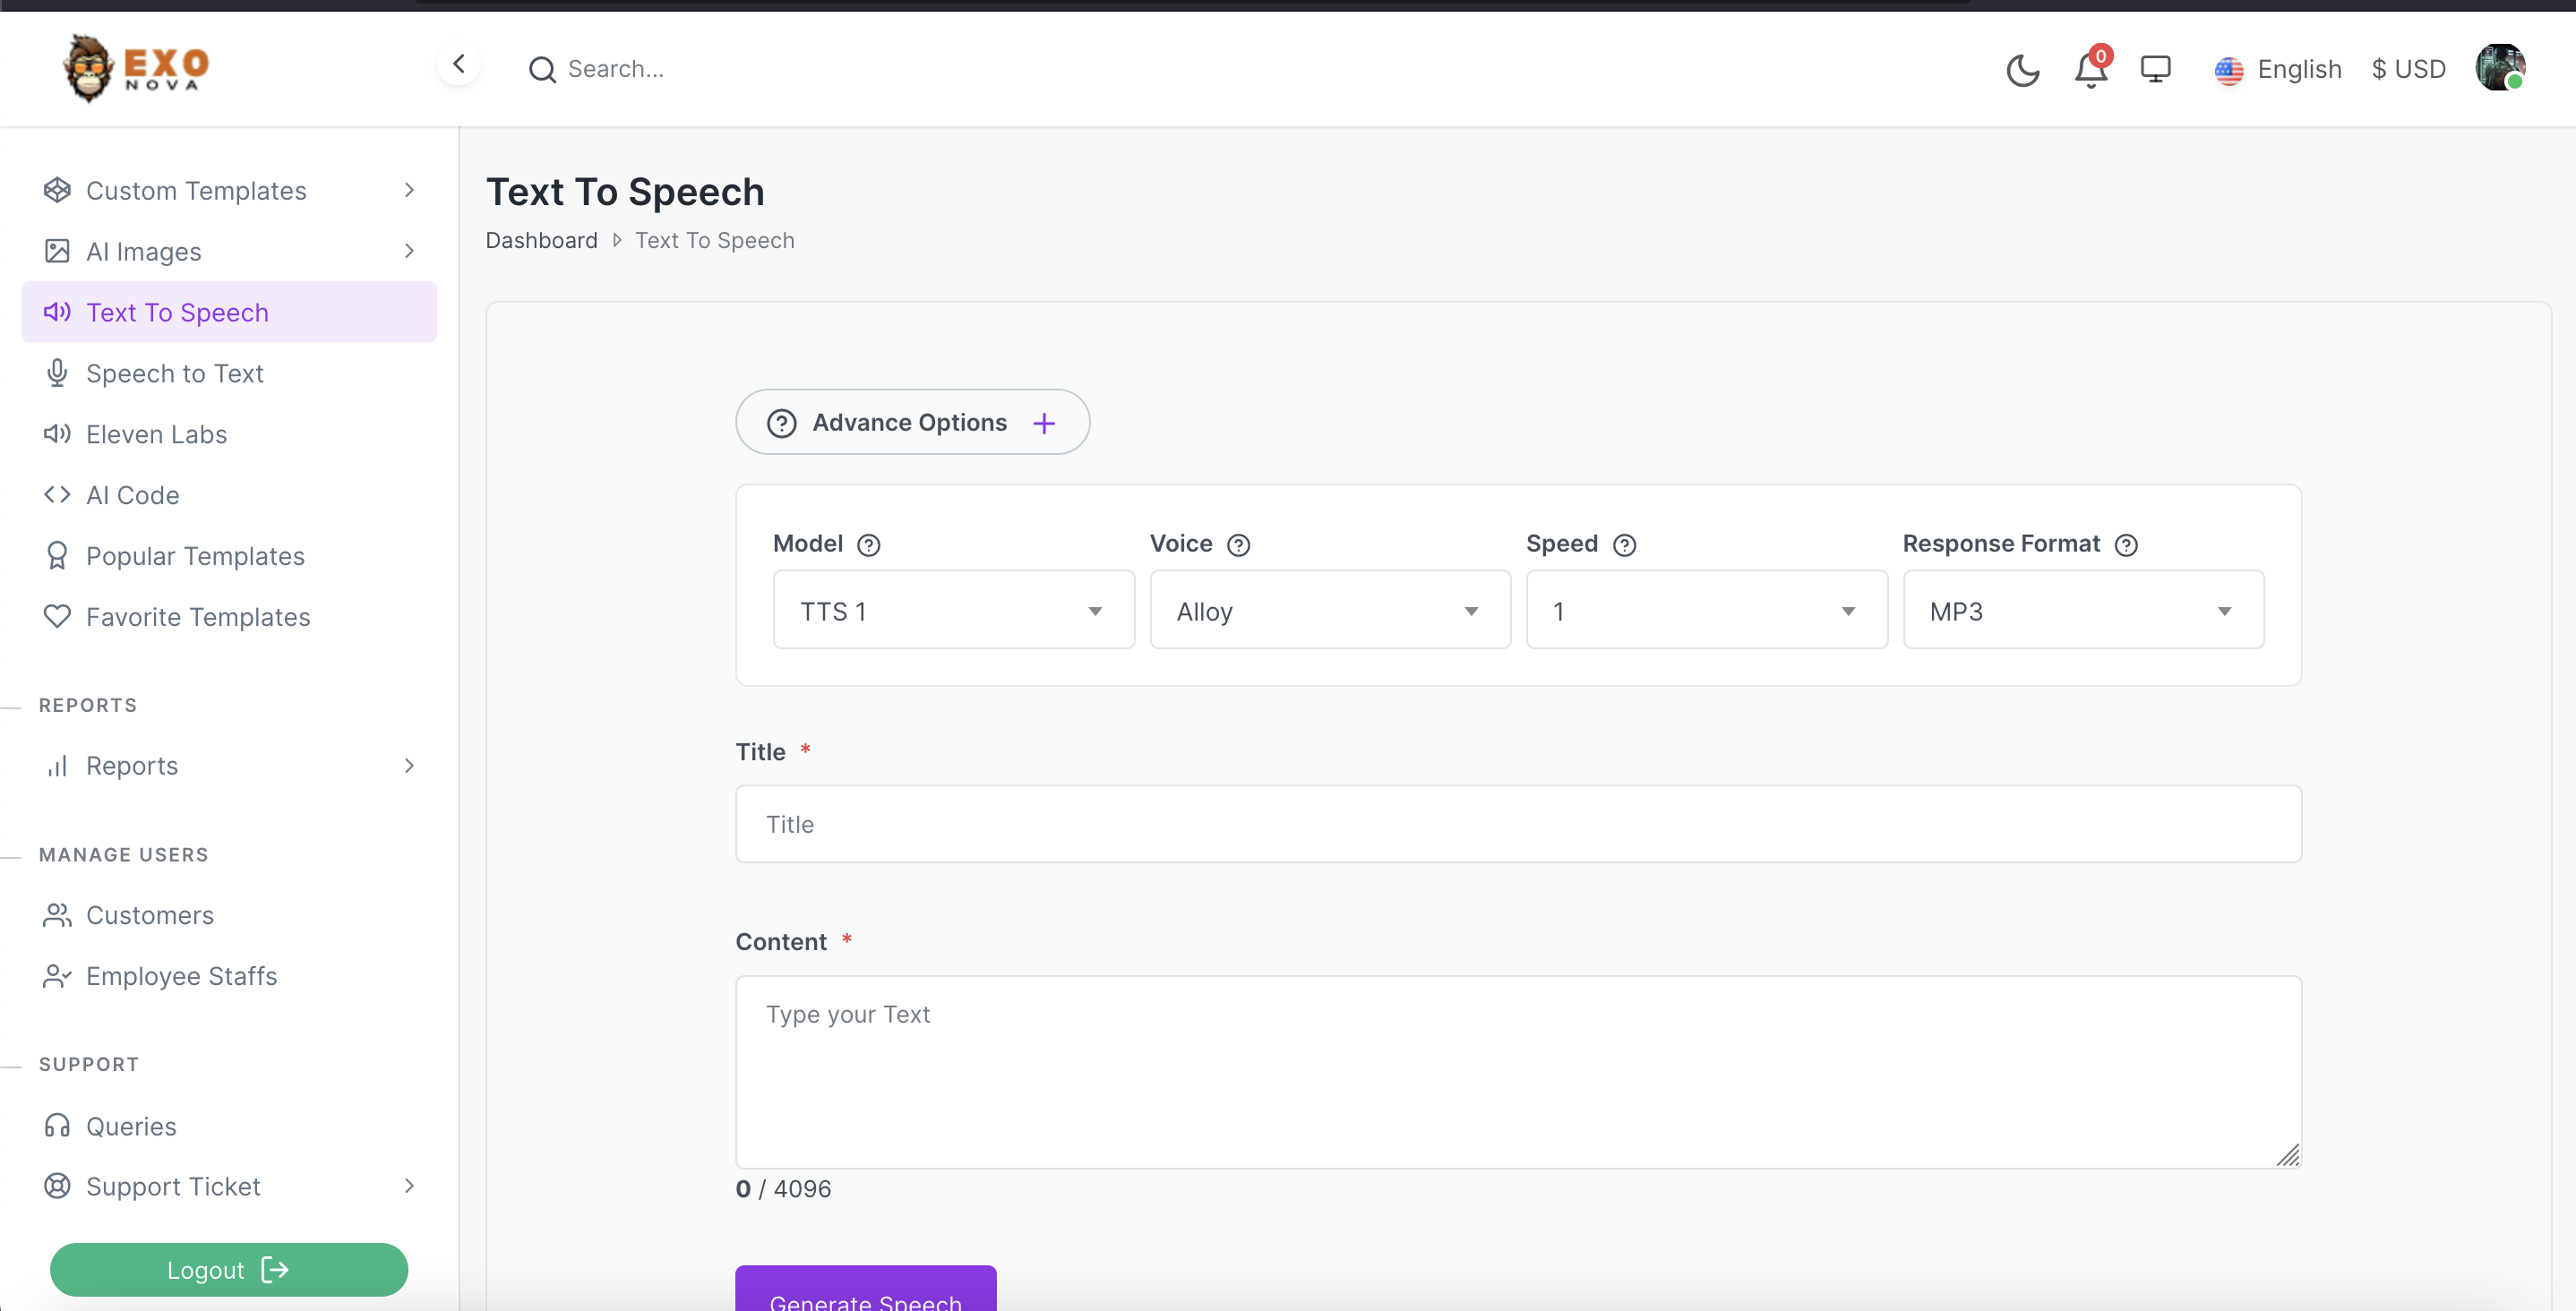Open the Model TTS 1 dropdown
This screenshot has width=2576, height=1311.
click(x=953, y=610)
